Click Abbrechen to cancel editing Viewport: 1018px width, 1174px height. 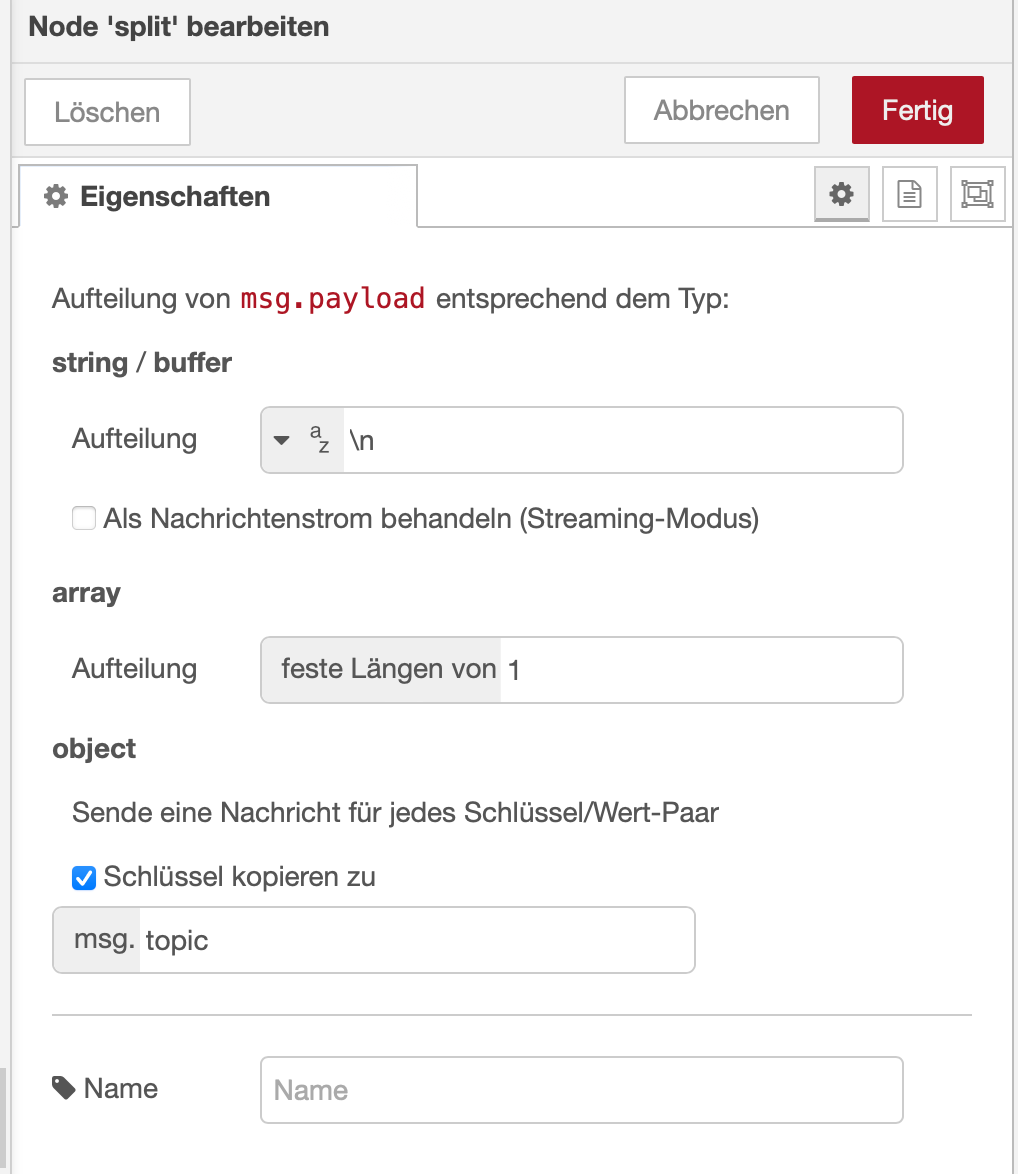coord(721,110)
